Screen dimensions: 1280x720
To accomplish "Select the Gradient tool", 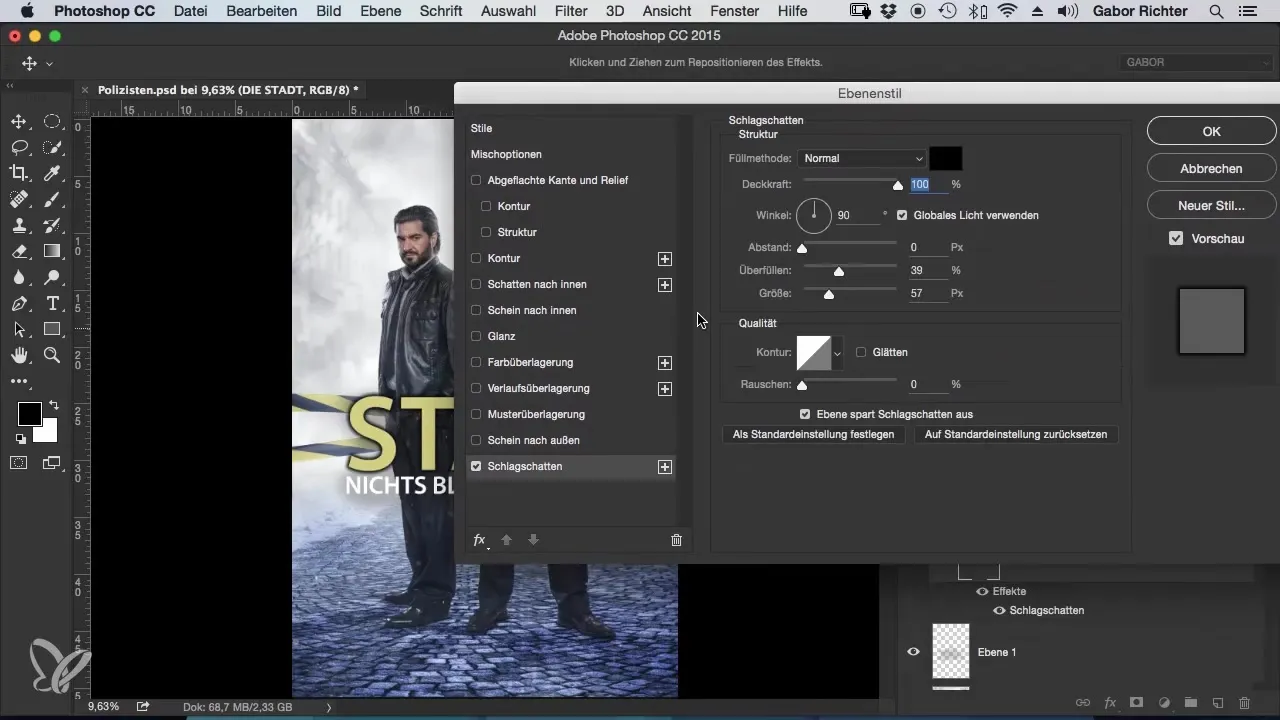I will [52, 251].
